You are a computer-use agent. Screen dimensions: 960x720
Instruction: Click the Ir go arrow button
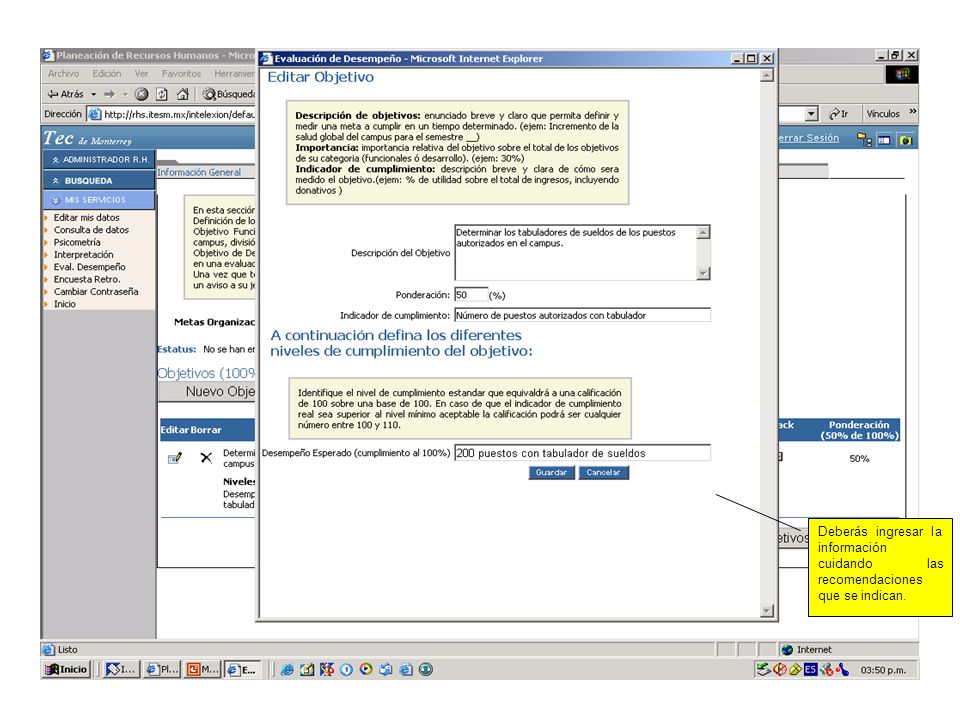tap(839, 114)
